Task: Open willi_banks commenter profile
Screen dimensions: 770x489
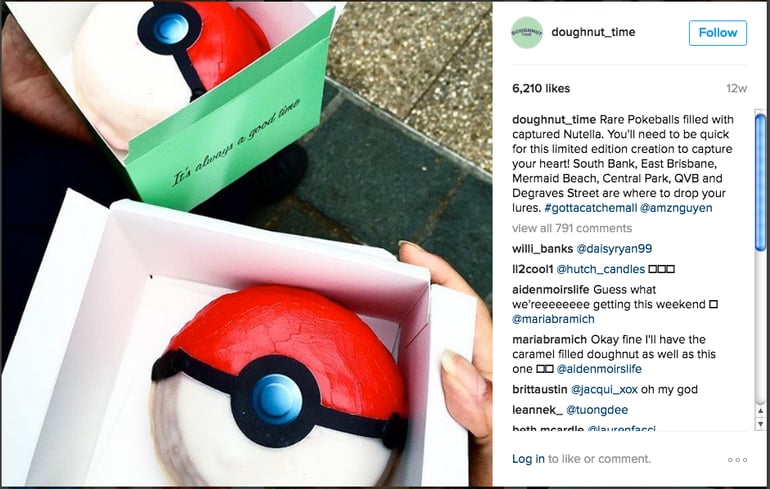Action: point(542,249)
